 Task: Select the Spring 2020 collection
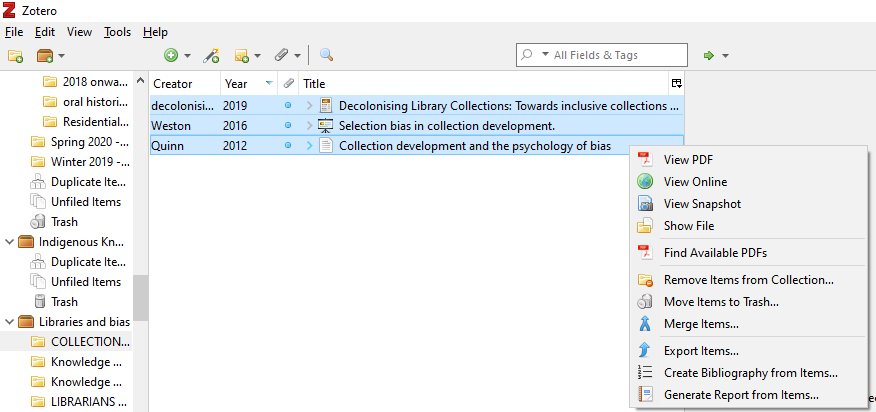(x=80, y=141)
